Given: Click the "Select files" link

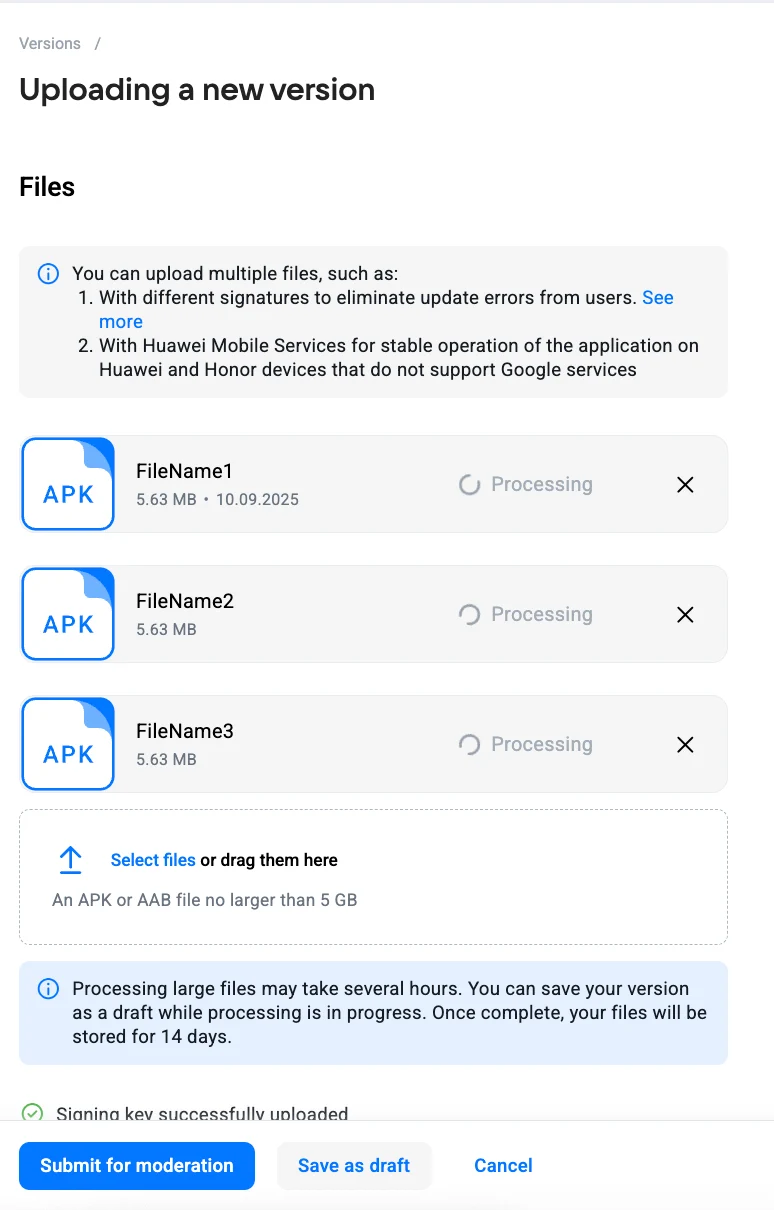Looking at the screenshot, I should (x=153, y=860).
